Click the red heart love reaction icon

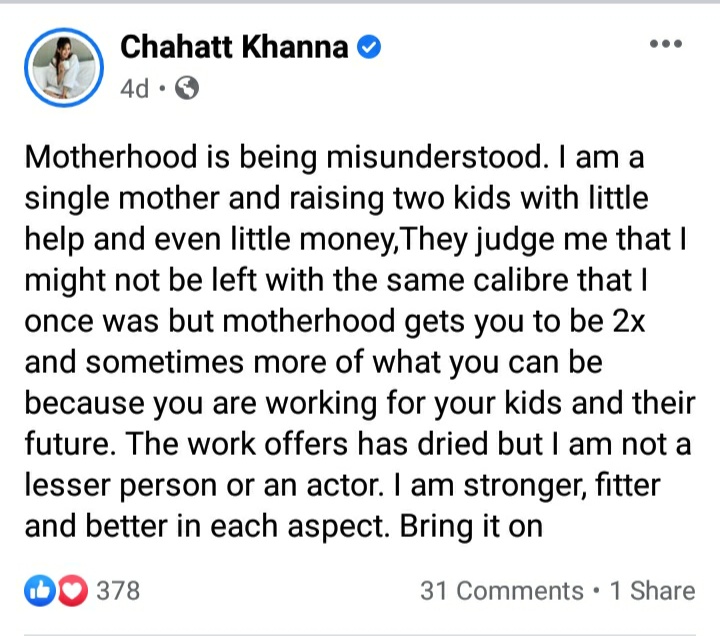tap(71, 590)
